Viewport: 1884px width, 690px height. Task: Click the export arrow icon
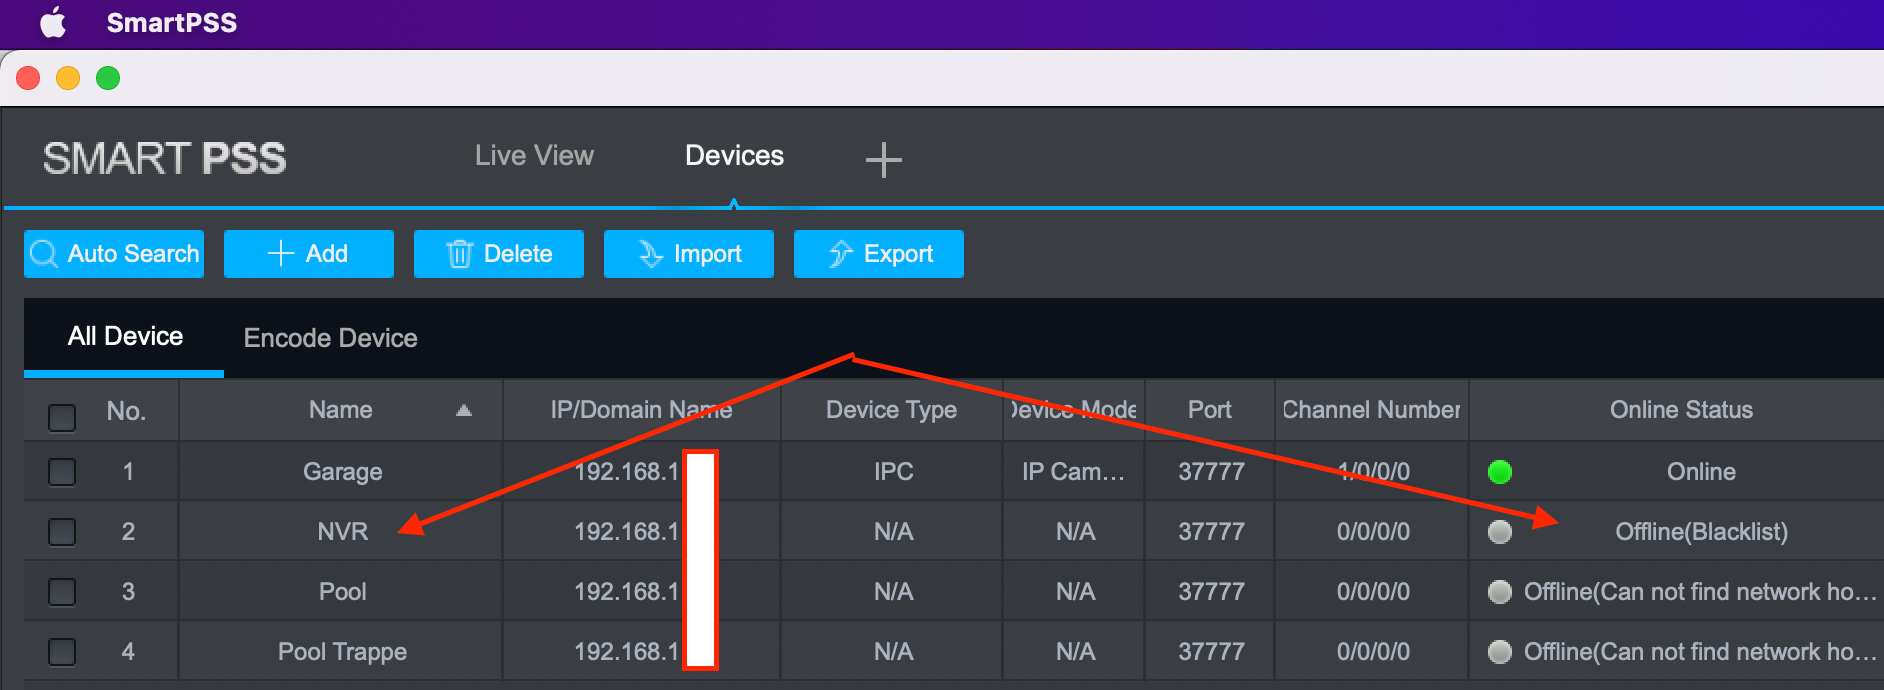click(840, 254)
